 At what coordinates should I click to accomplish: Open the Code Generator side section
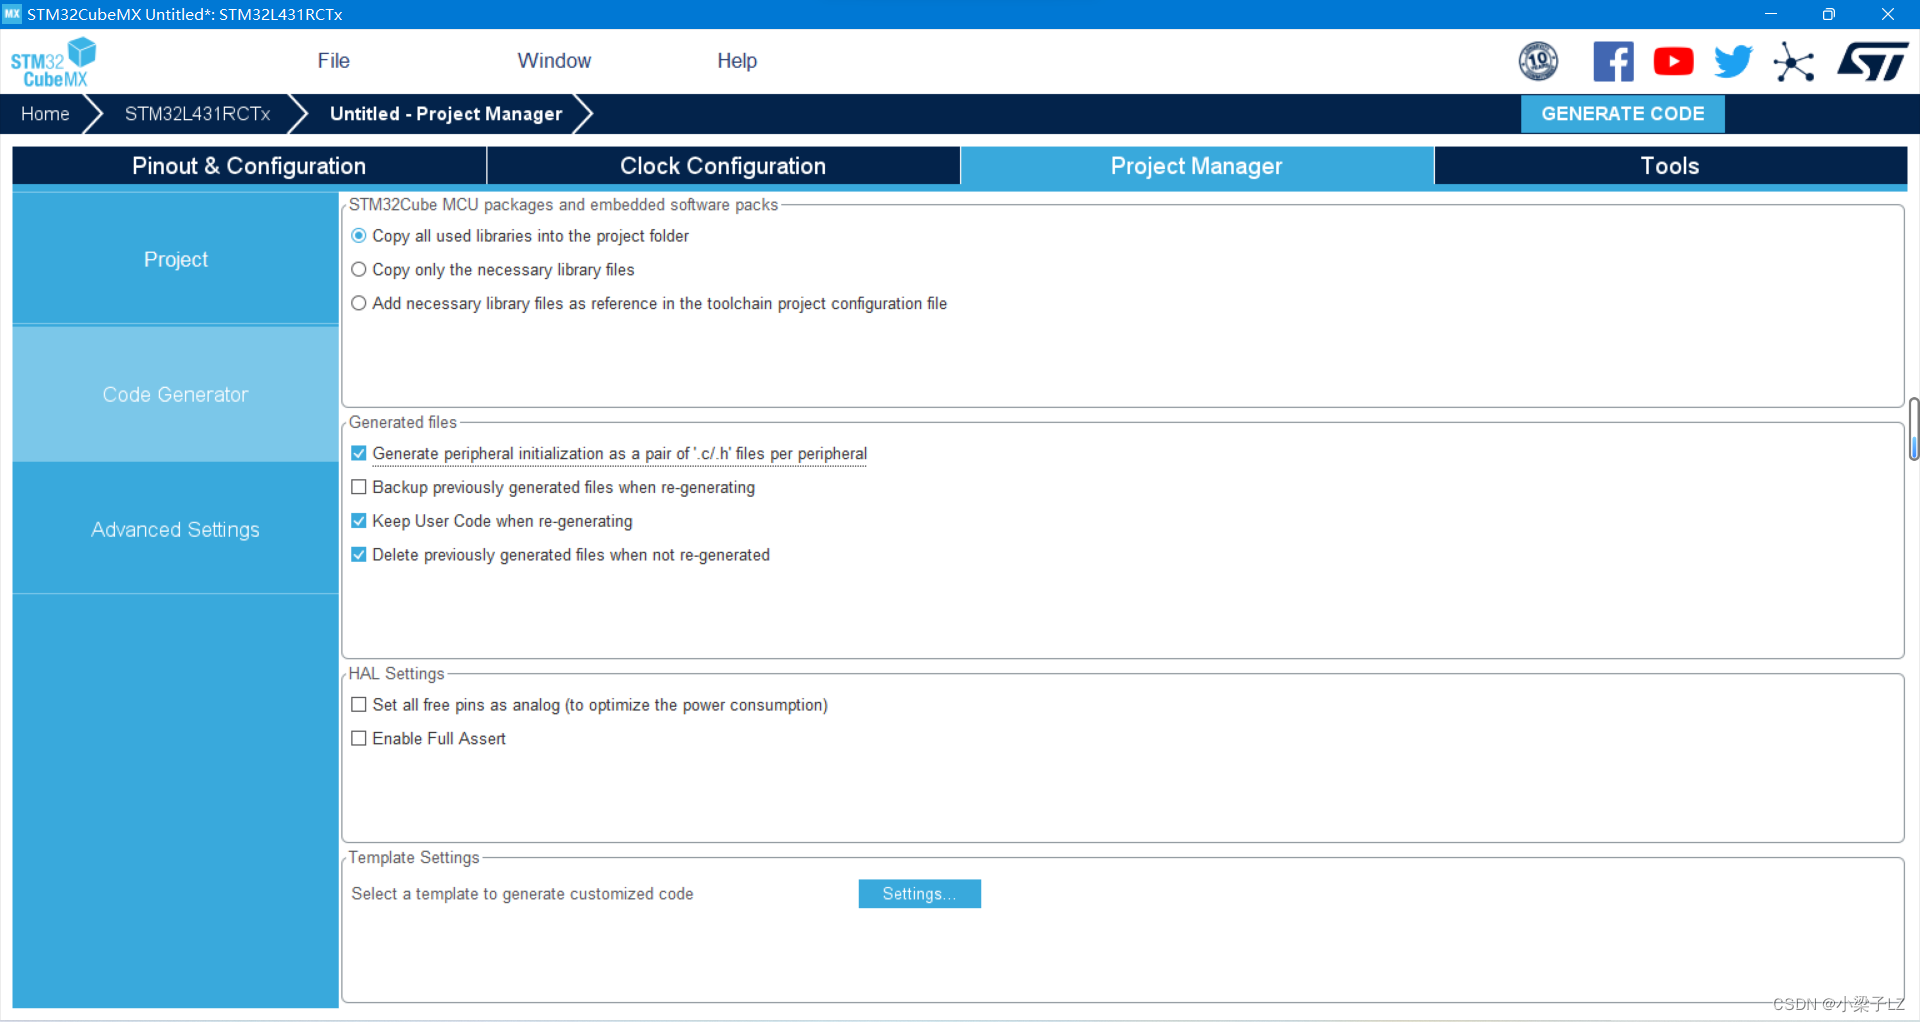point(176,395)
